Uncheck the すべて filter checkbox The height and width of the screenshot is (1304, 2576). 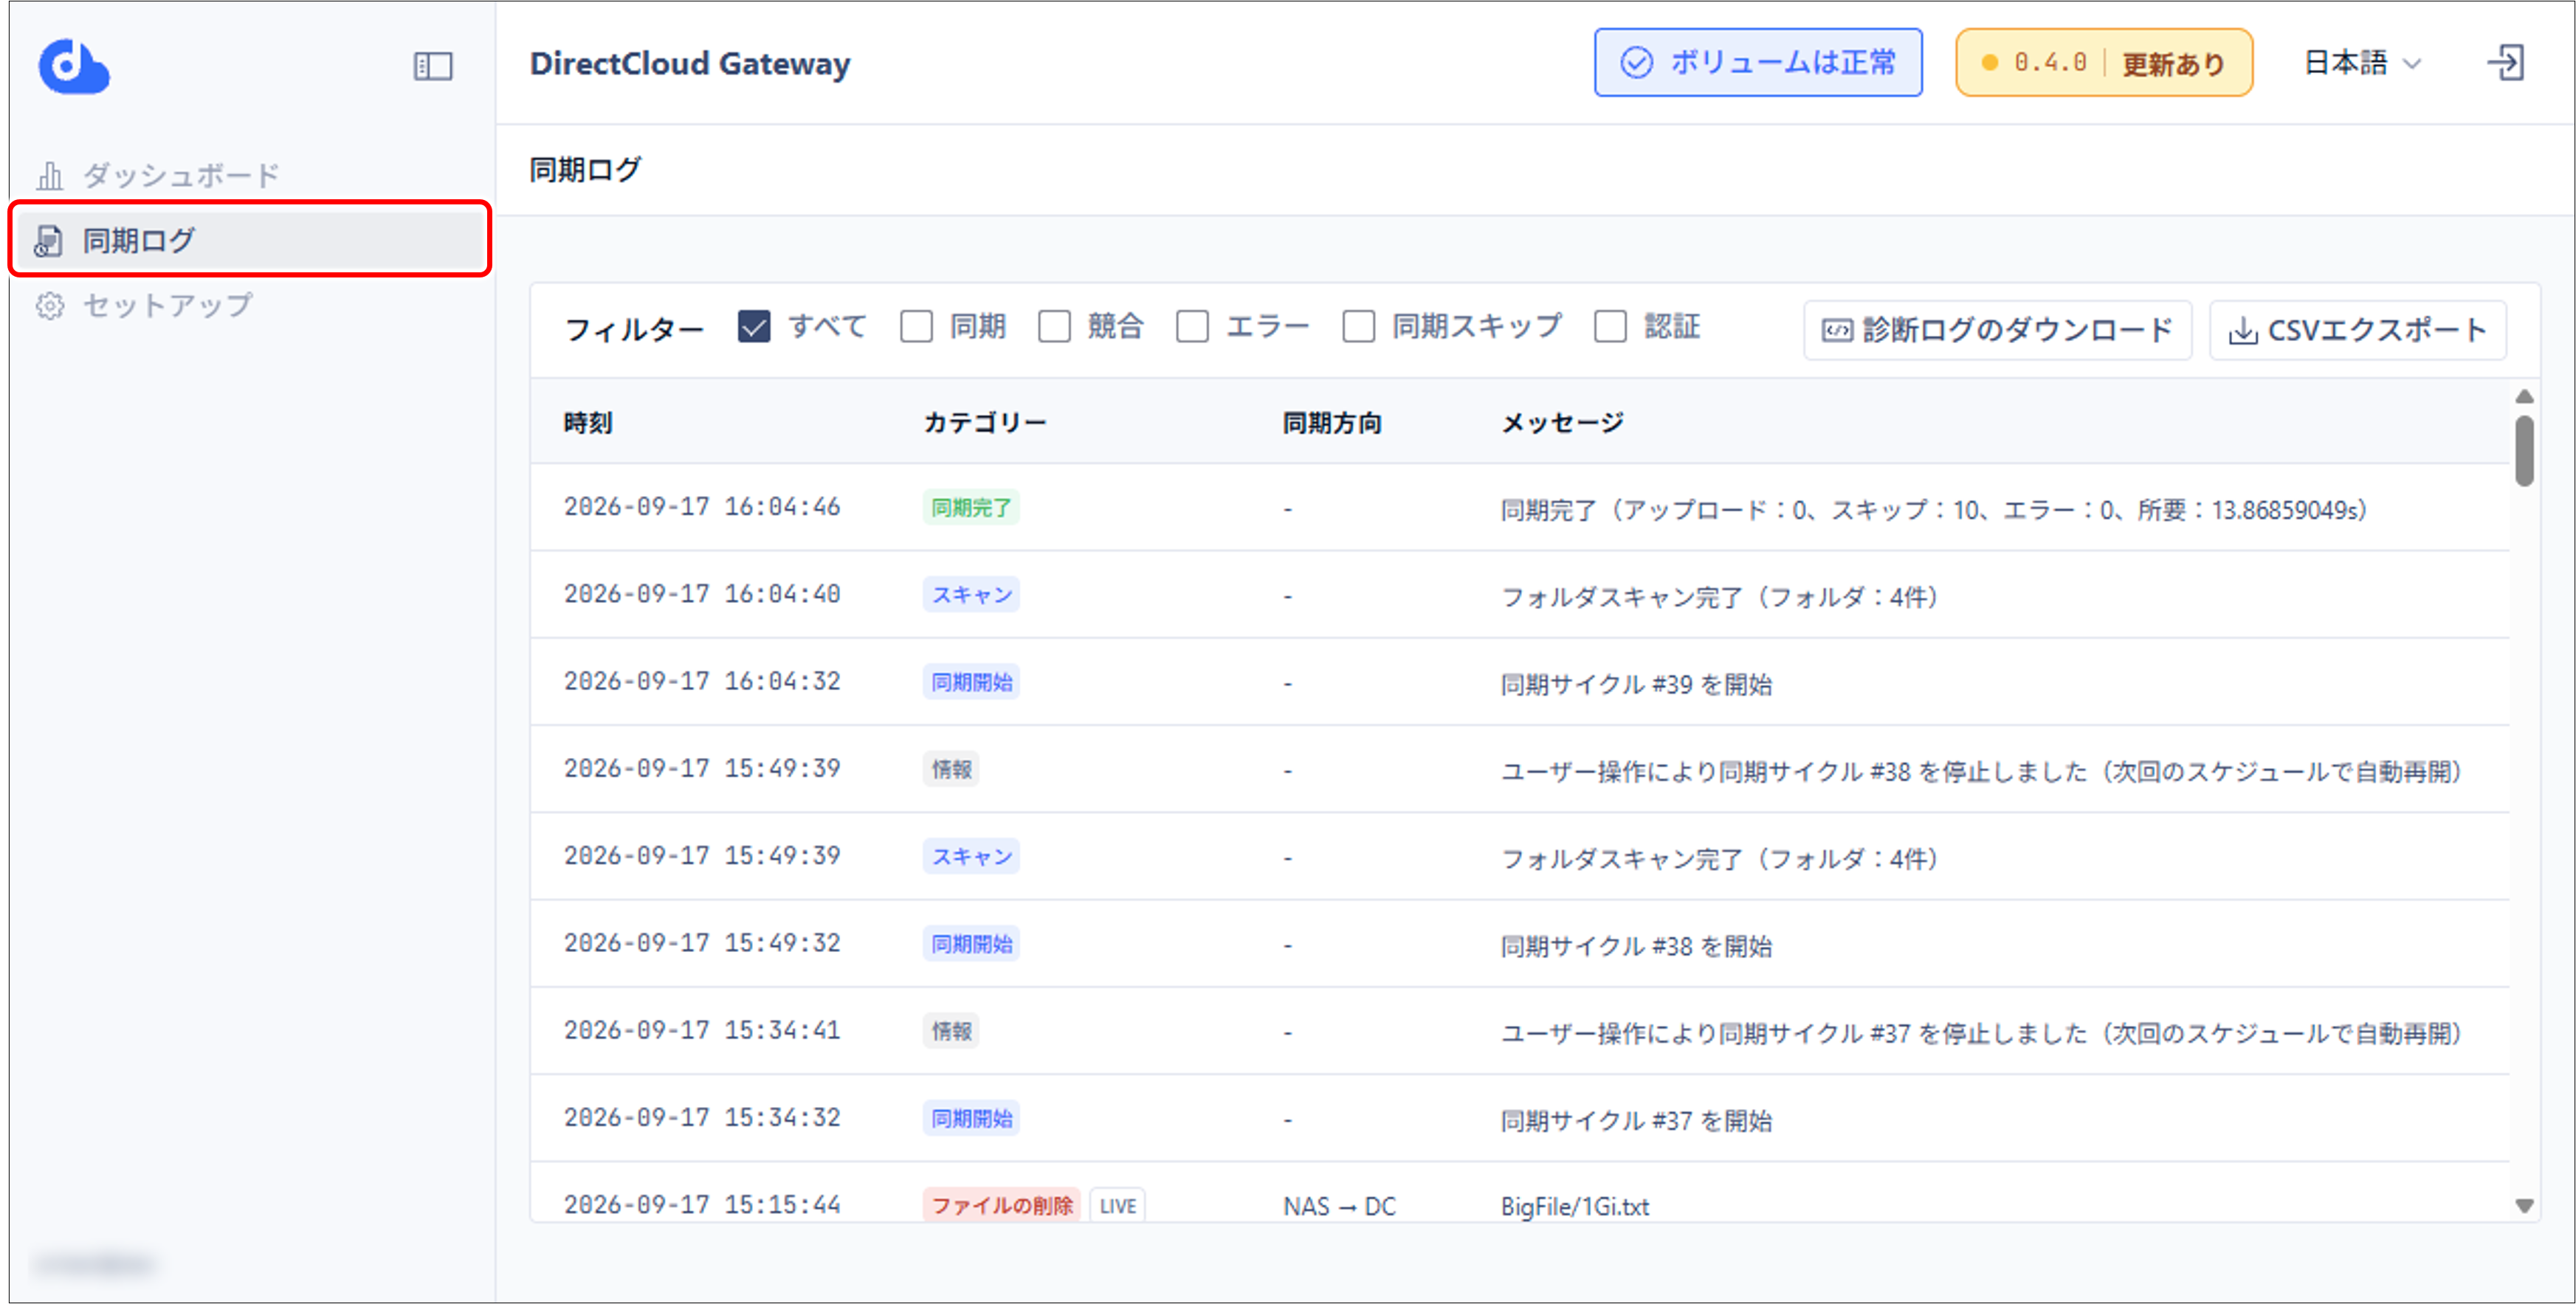[754, 326]
